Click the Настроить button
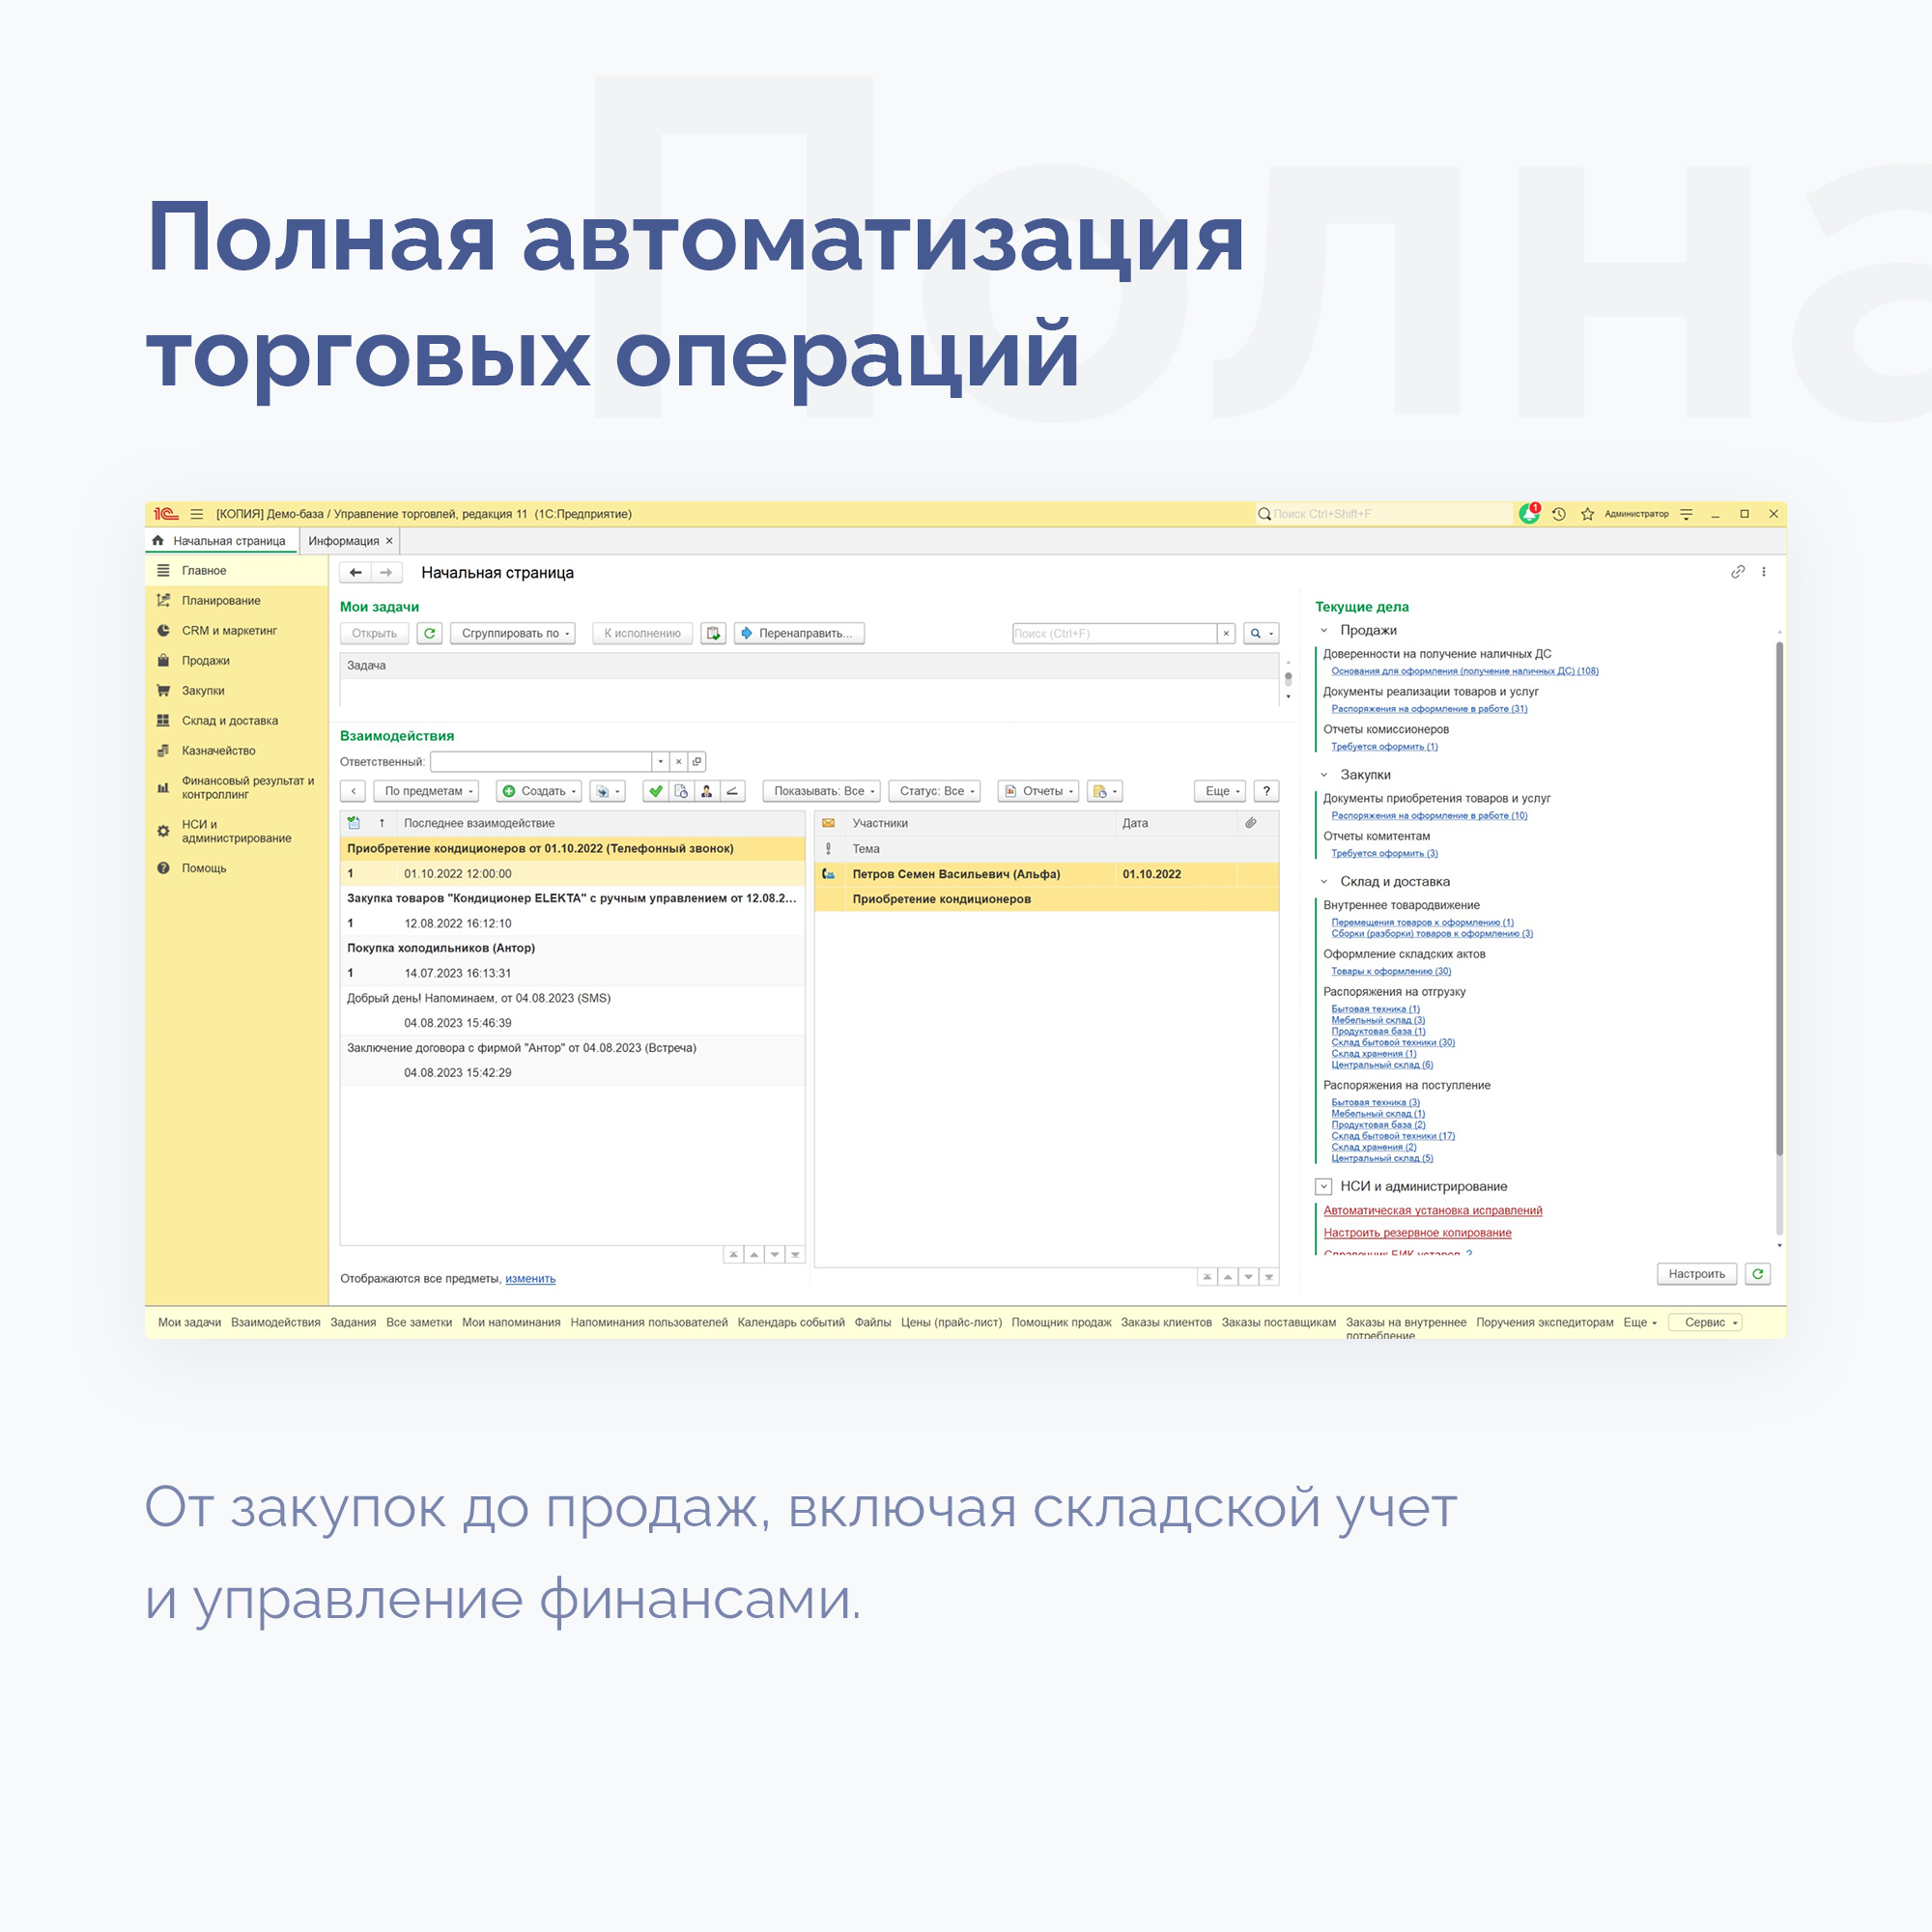The height and width of the screenshot is (1932, 1932). [1697, 1274]
